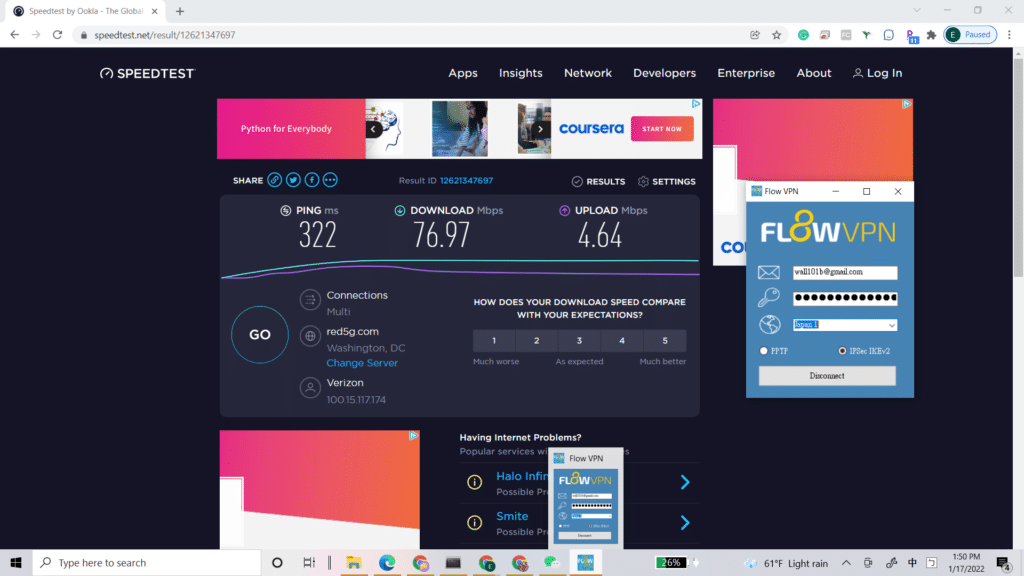Click the previous arrow in the Coursera ad

[373, 129]
